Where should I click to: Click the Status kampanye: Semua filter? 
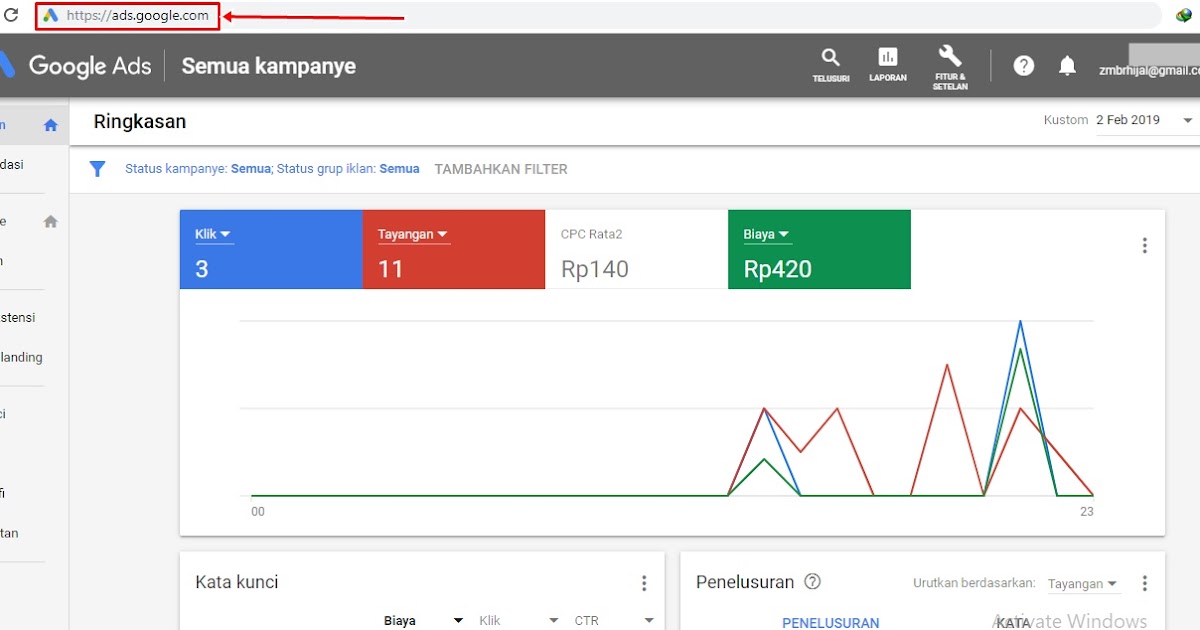(x=198, y=169)
